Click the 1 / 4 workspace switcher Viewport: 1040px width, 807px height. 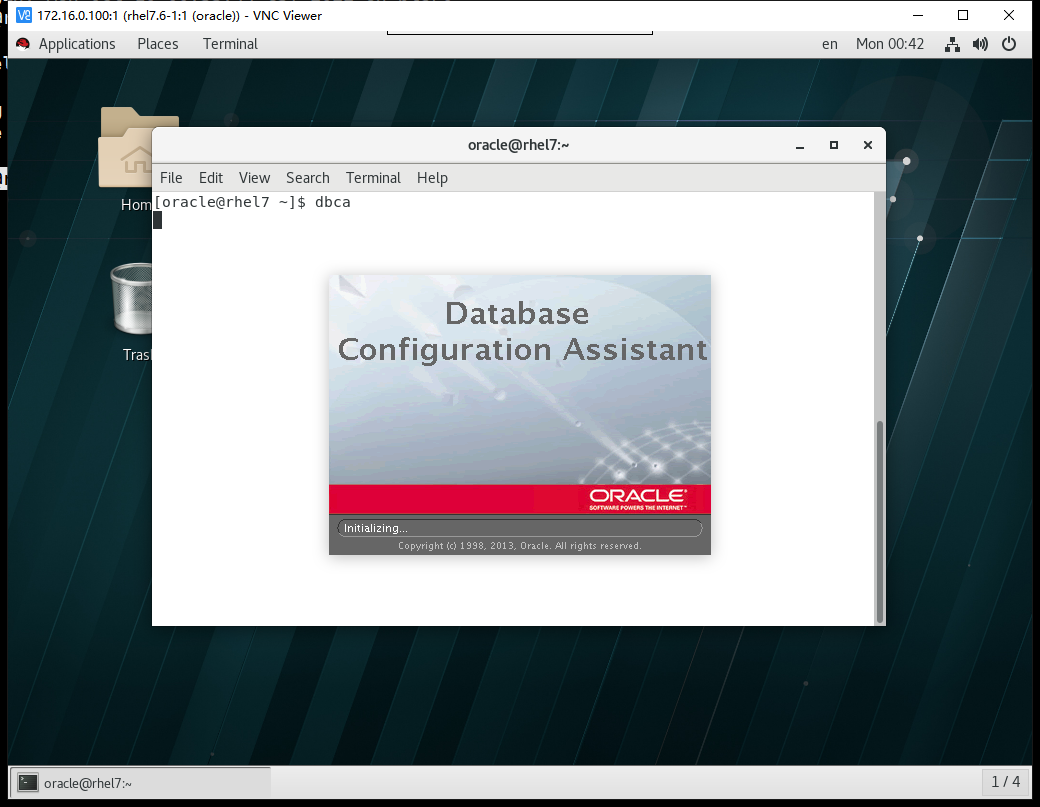pyautogui.click(x=1006, y=782)
